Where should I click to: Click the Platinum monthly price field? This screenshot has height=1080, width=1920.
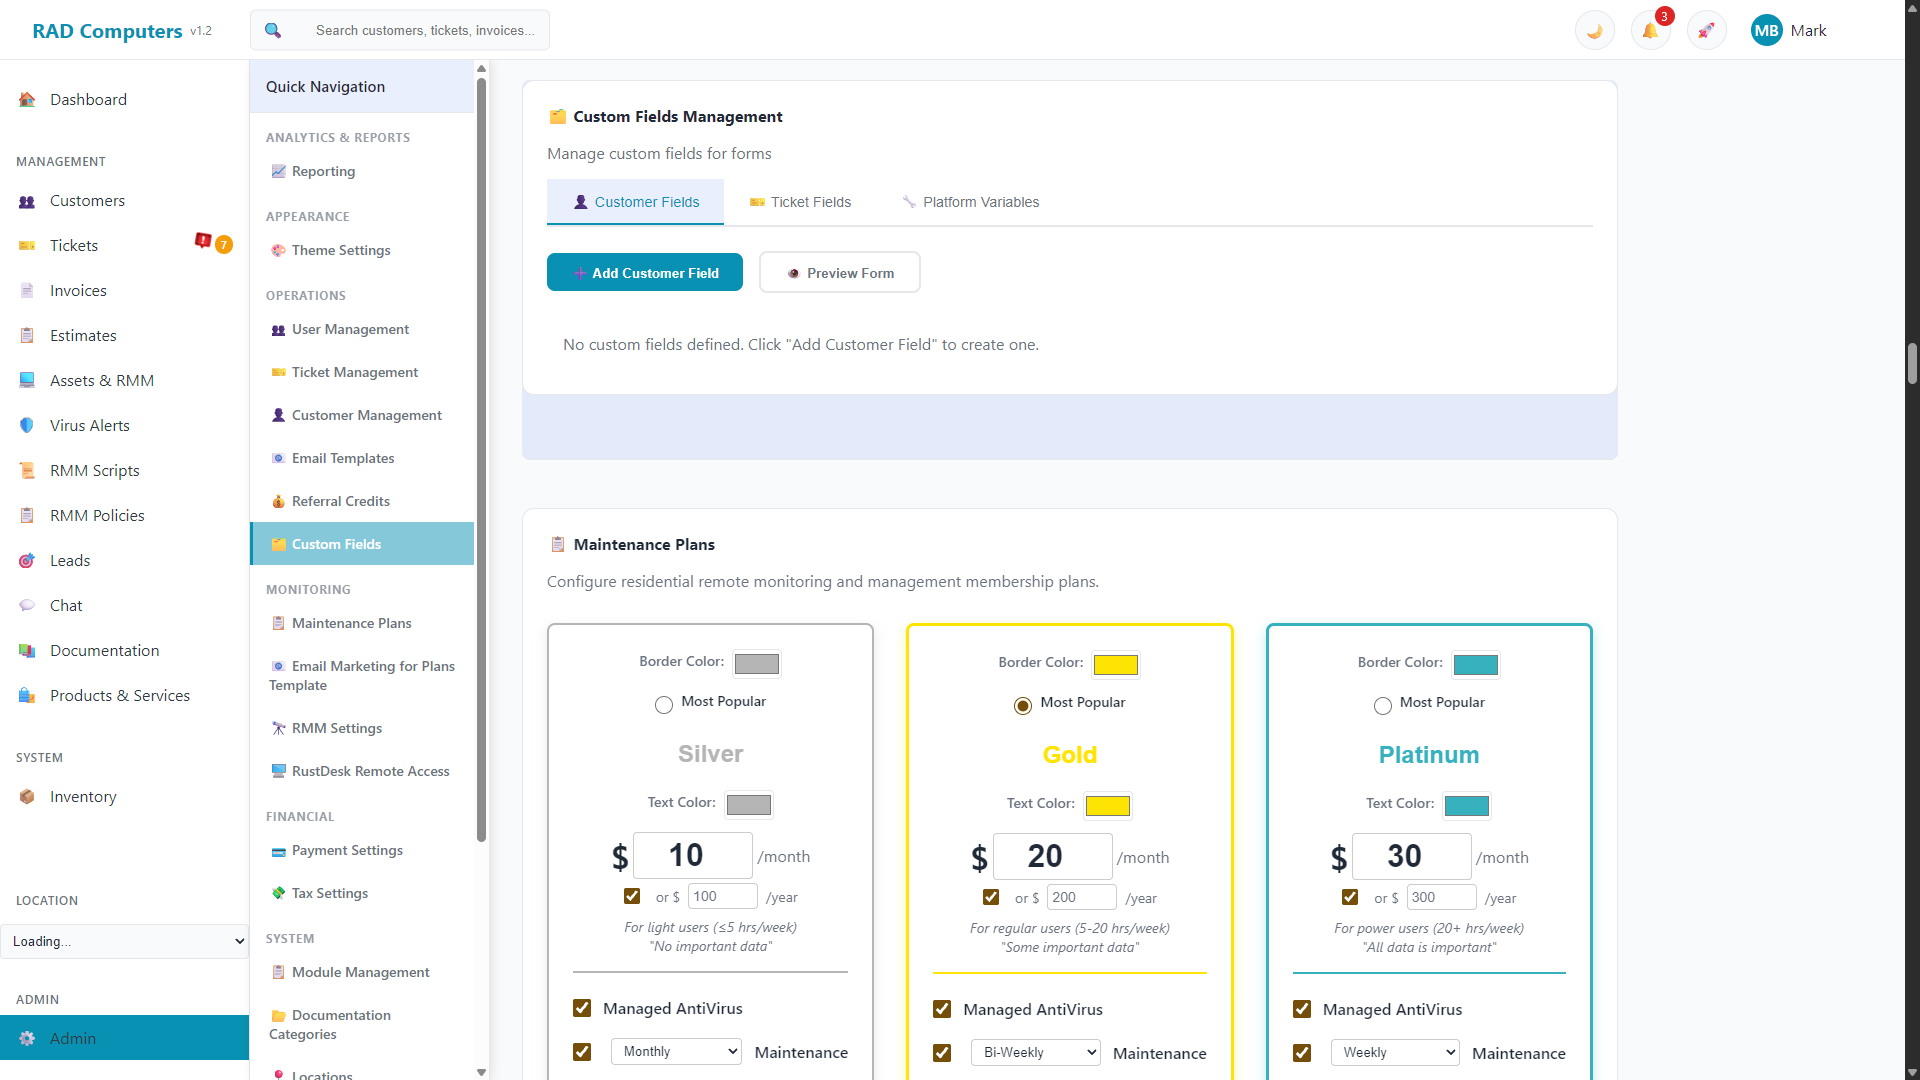pyautogui.click(x=1411, y=856)
